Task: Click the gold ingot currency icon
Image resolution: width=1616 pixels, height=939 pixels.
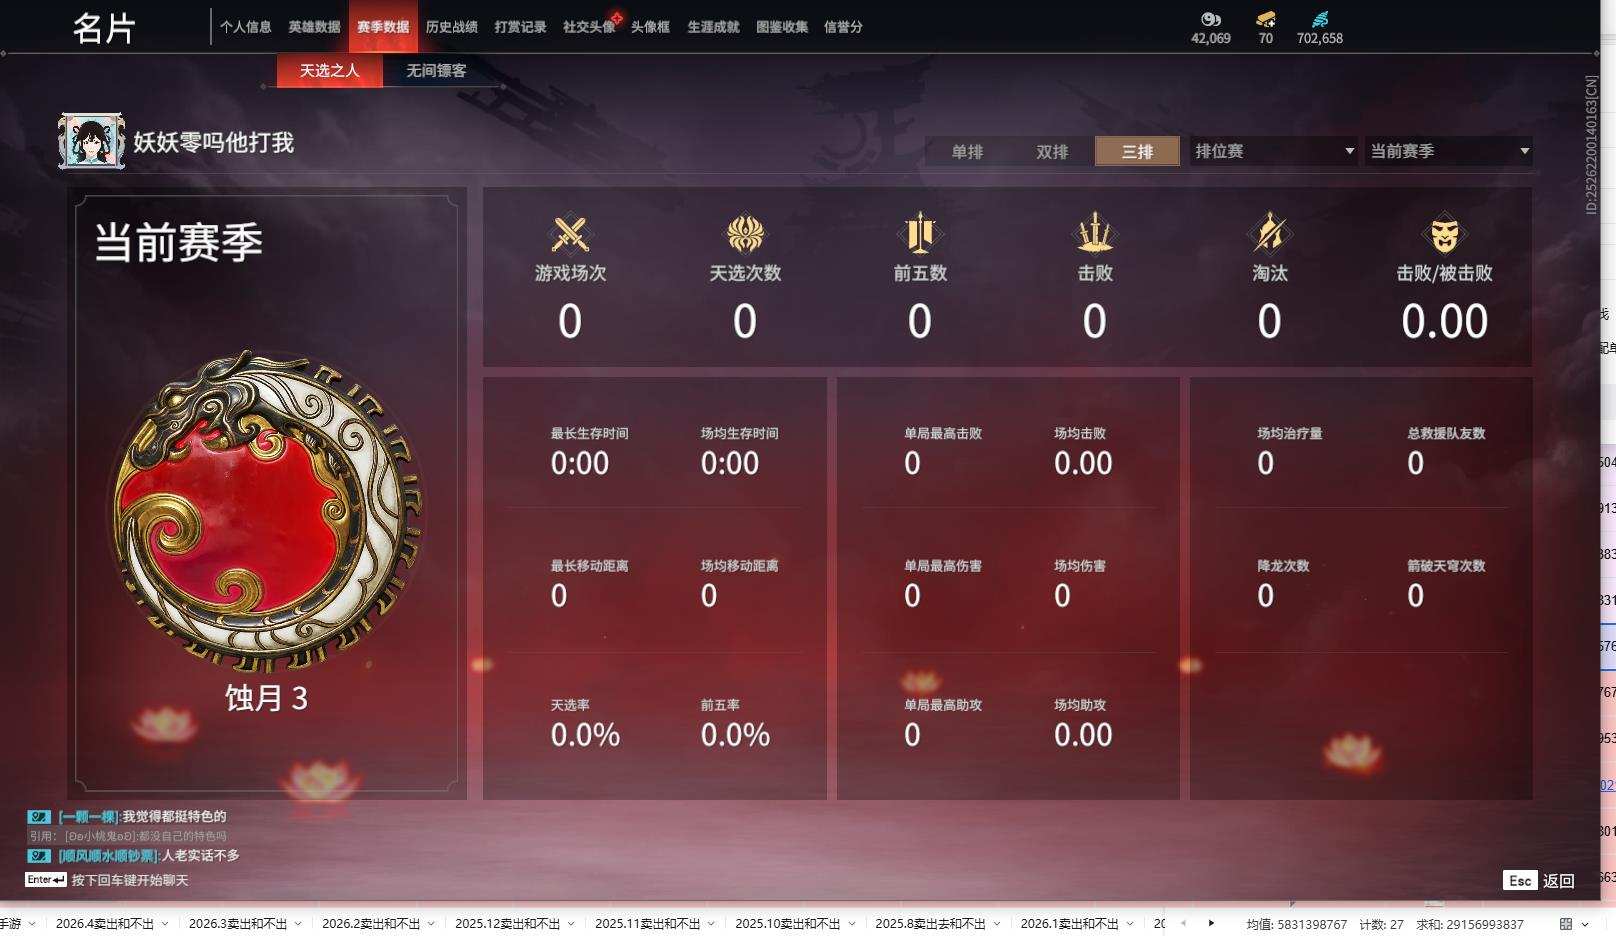Action: coord(1266,19)
